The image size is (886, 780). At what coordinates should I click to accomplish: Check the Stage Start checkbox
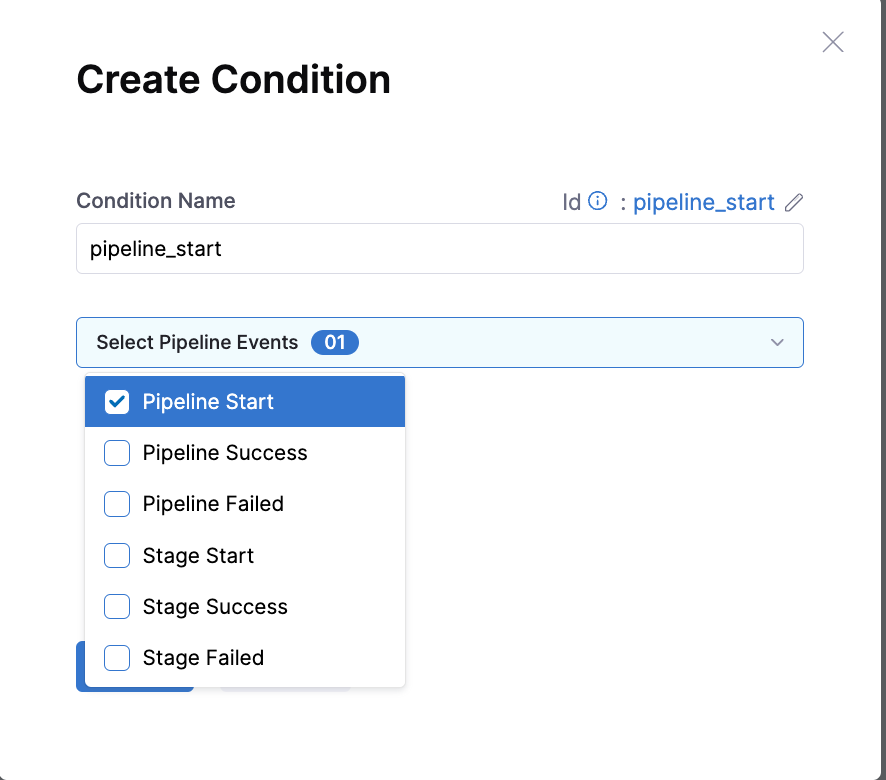(117, 556)
